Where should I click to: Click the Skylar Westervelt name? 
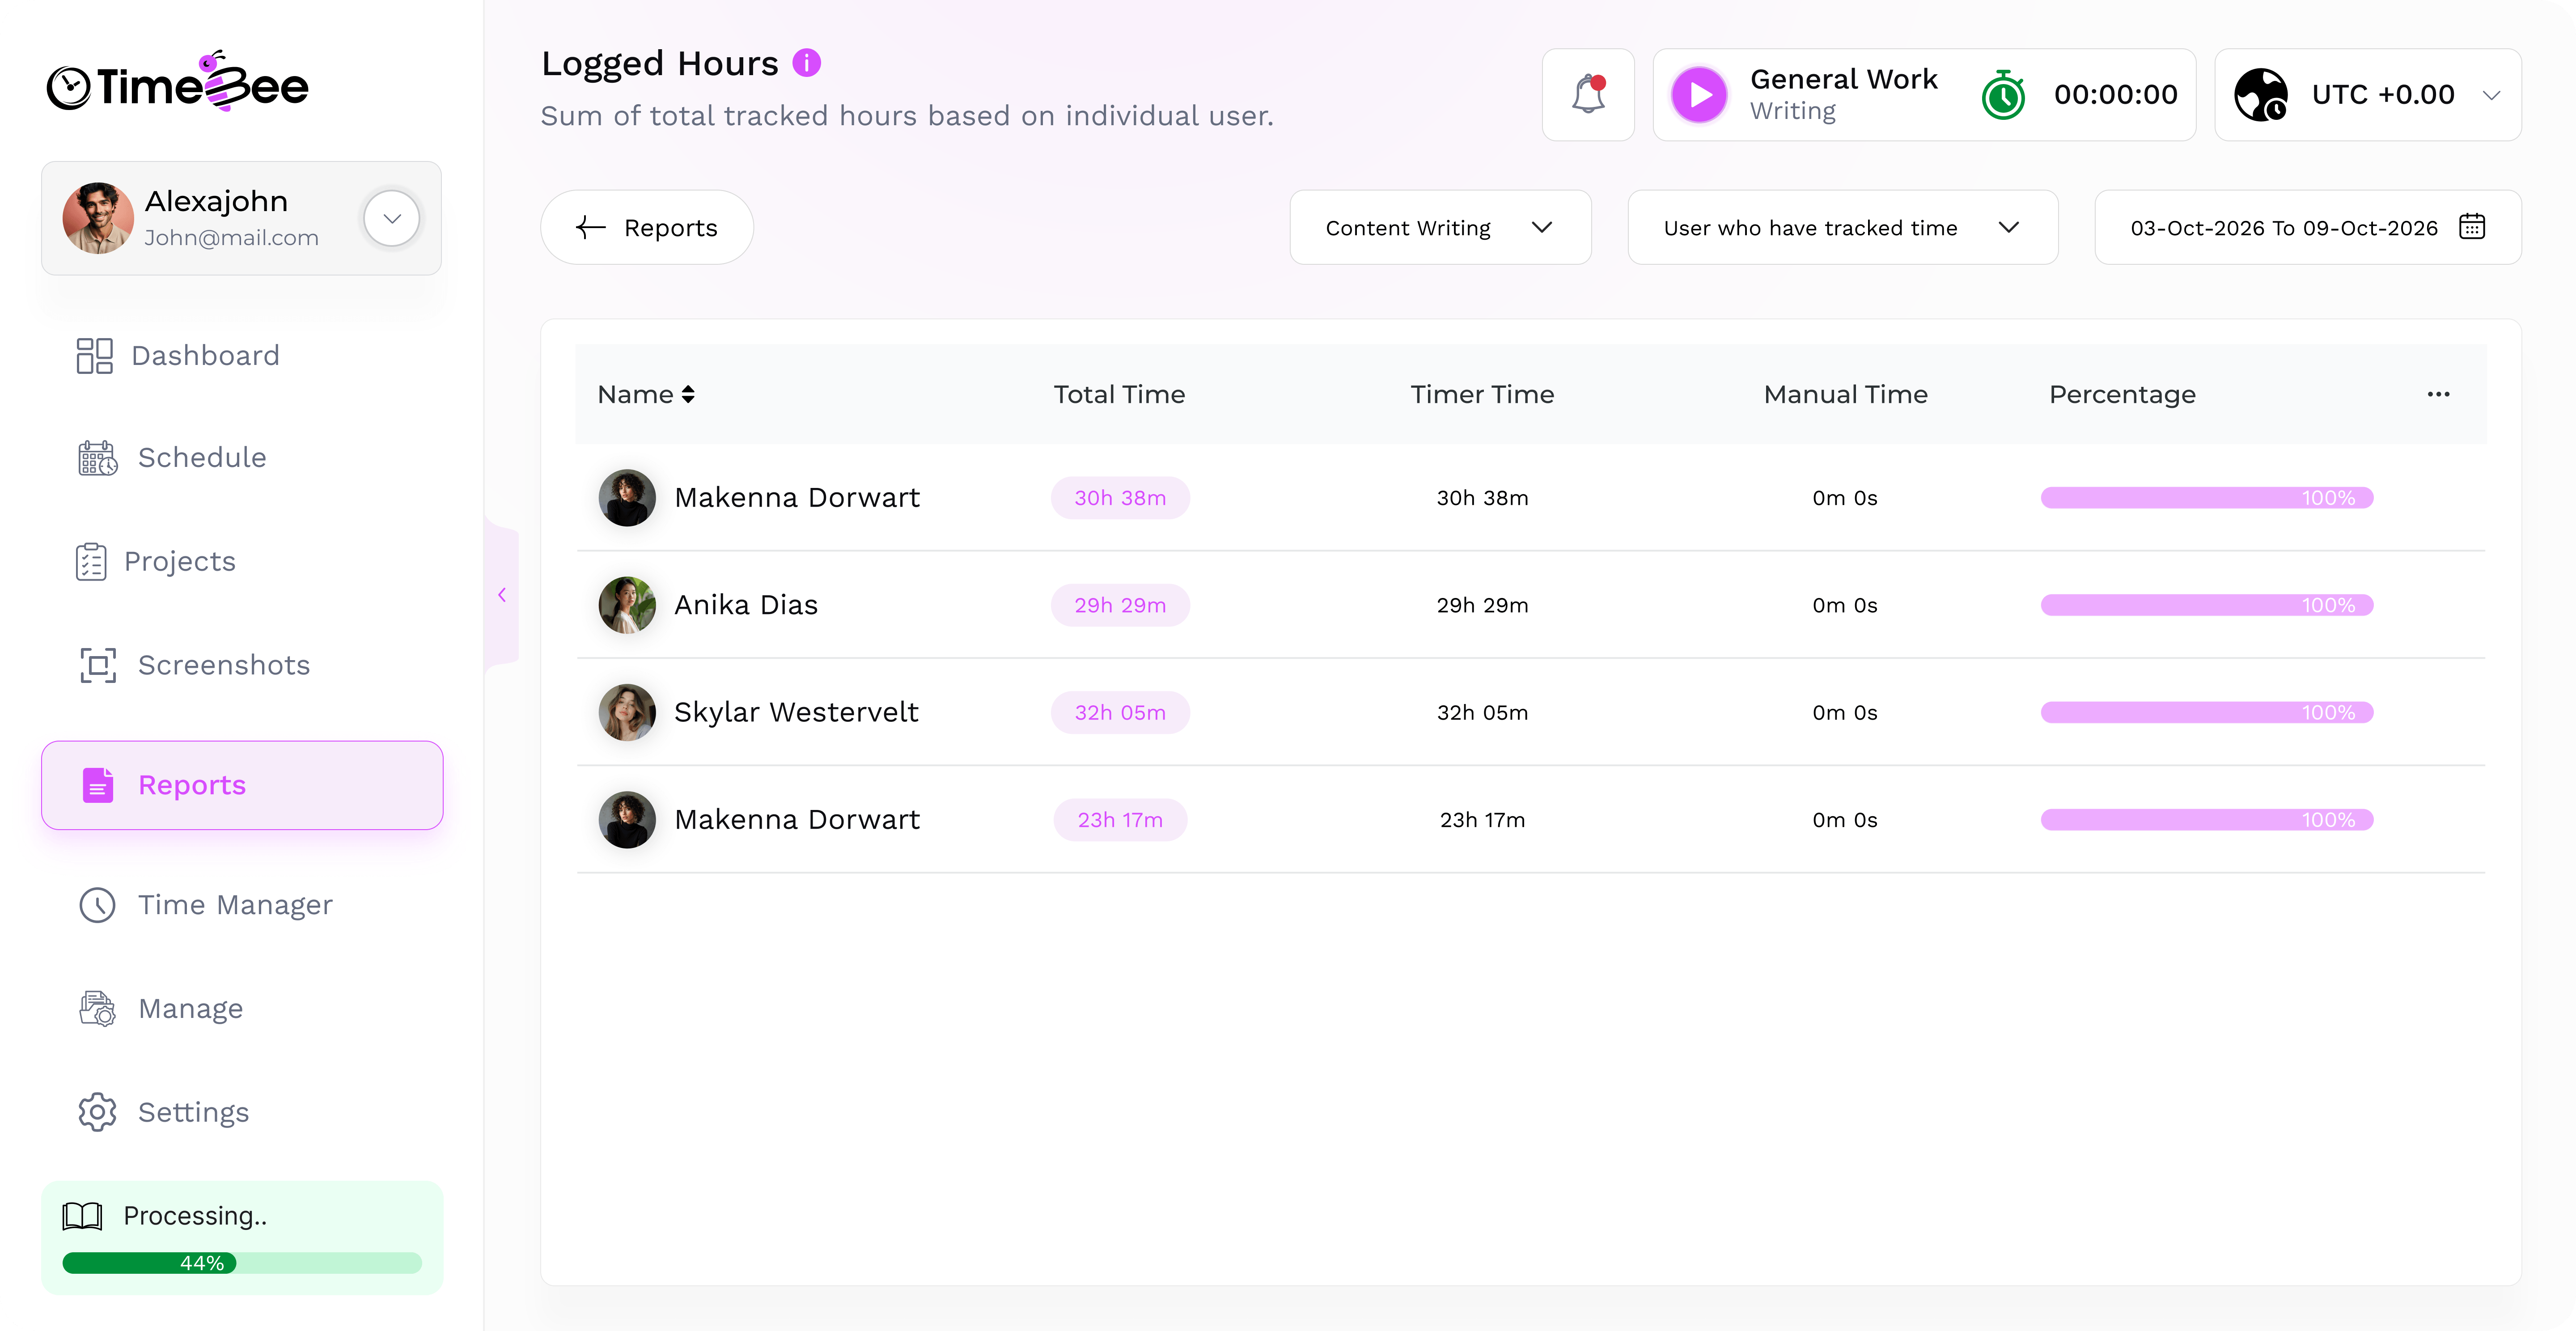[796, 712]
